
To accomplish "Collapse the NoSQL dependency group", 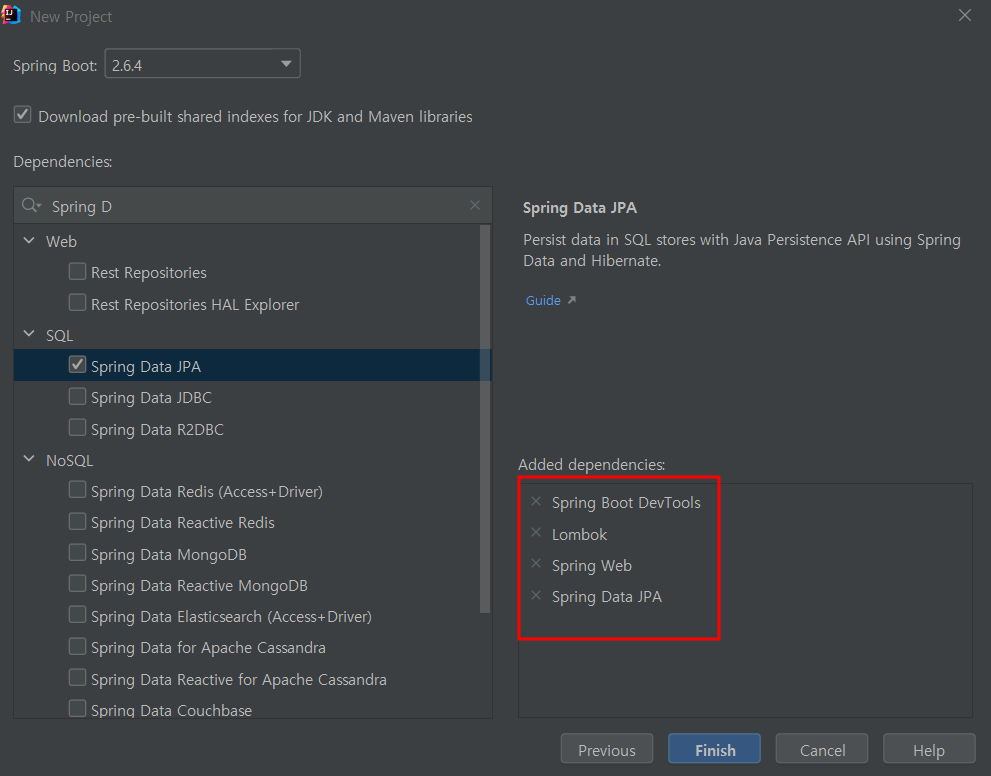I will click(29, 459).
